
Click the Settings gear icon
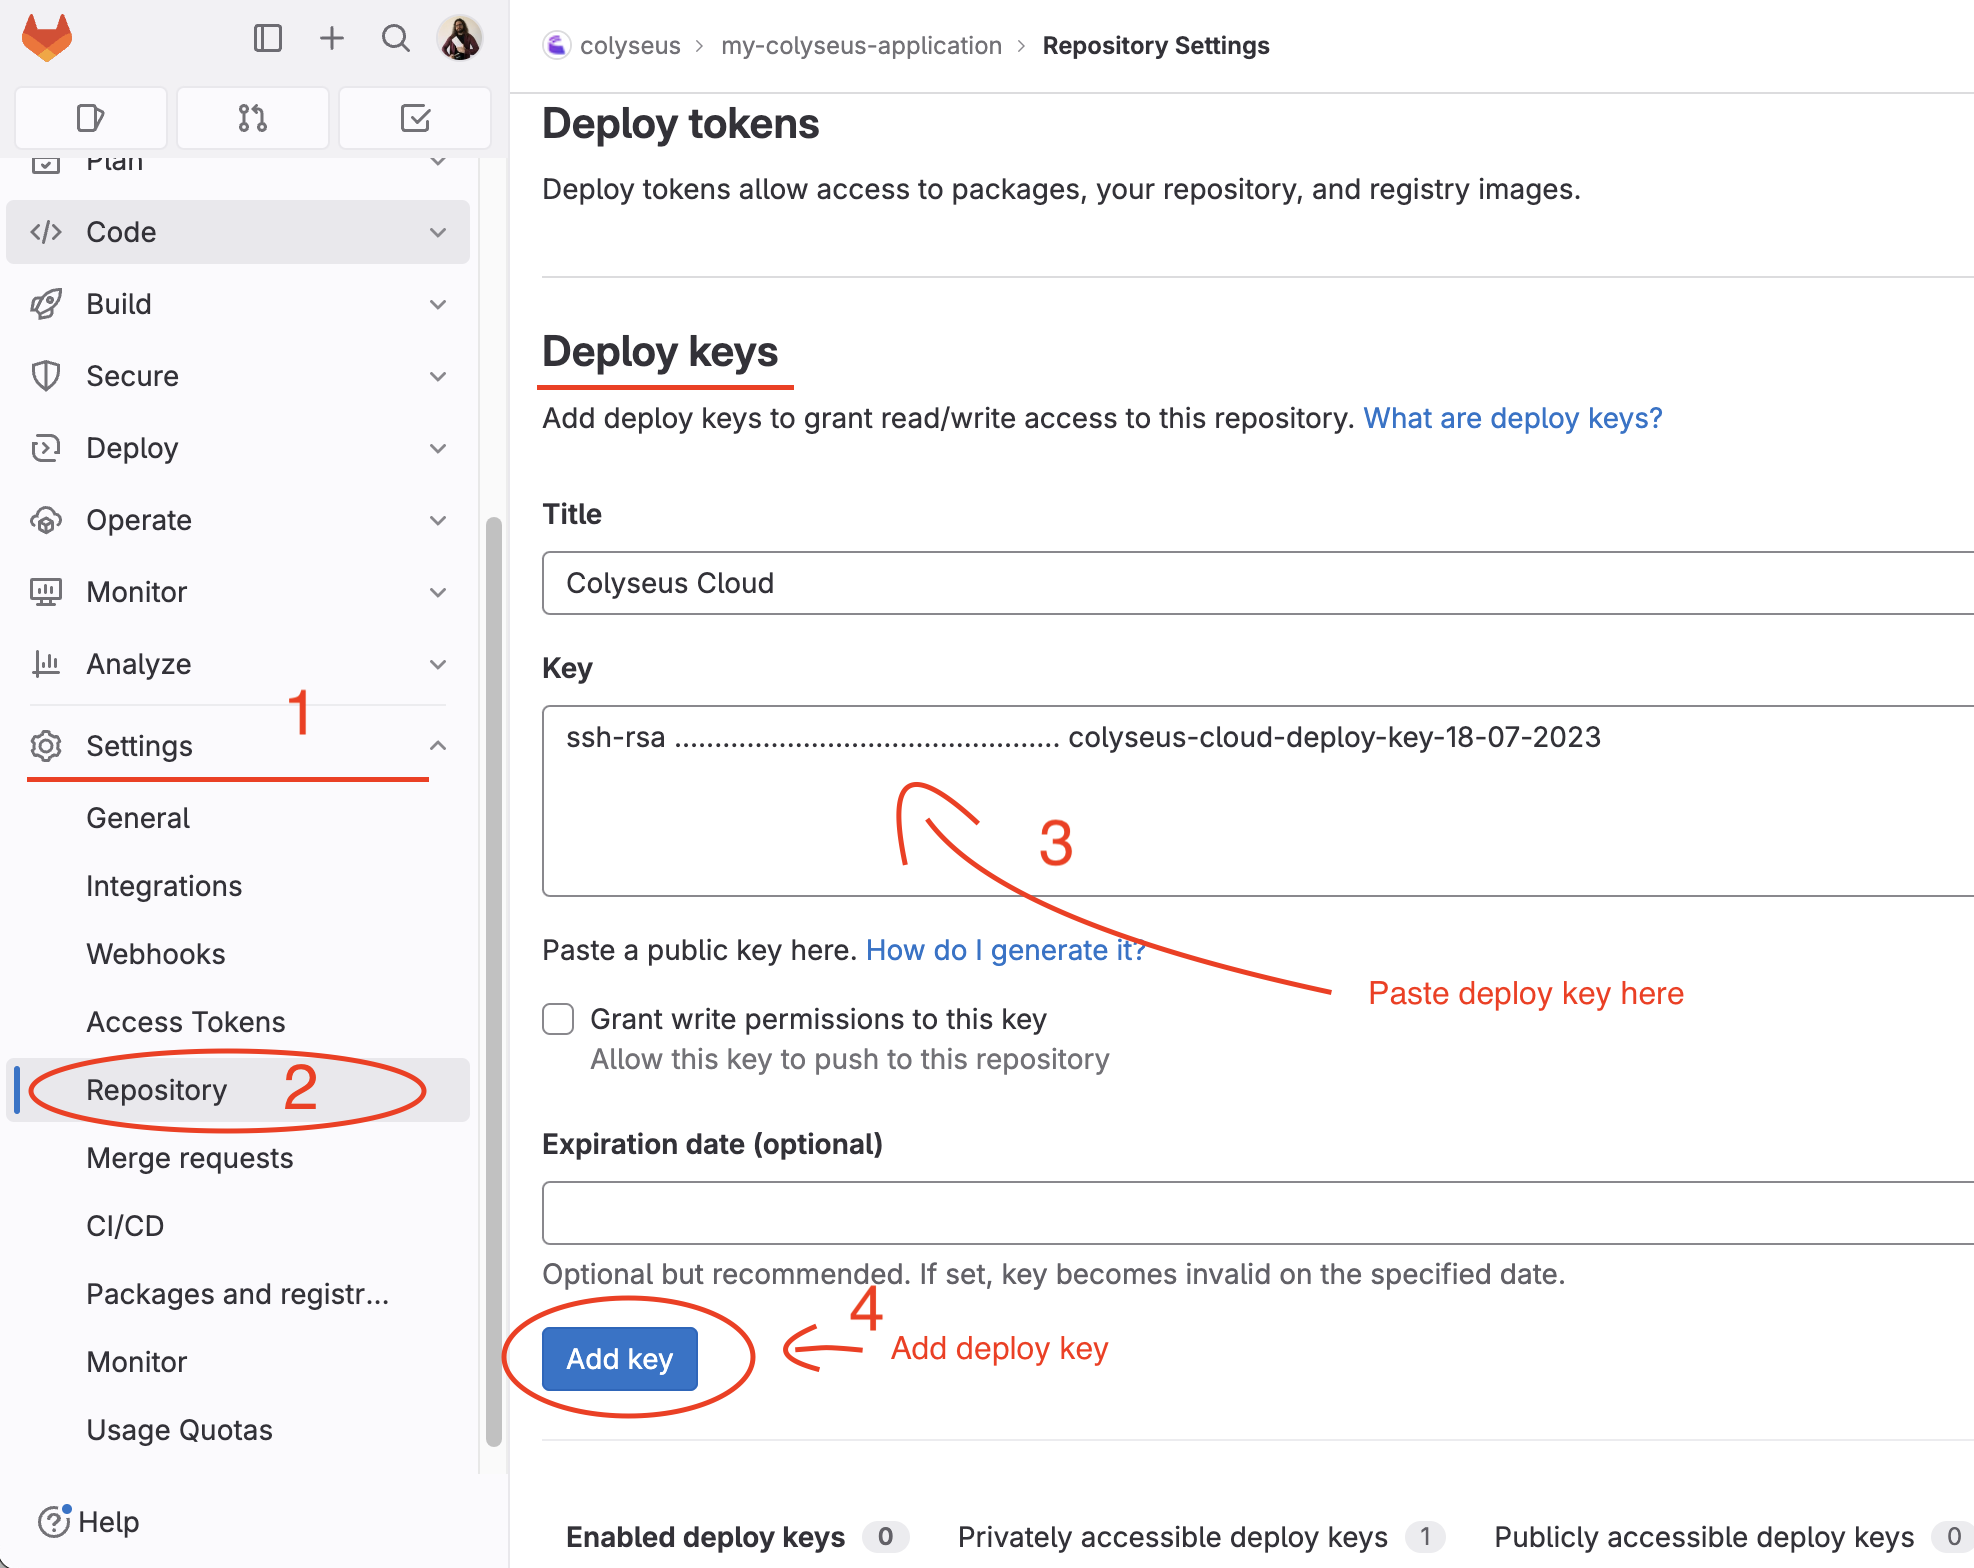pyautogui.click(x=46, y=746)
